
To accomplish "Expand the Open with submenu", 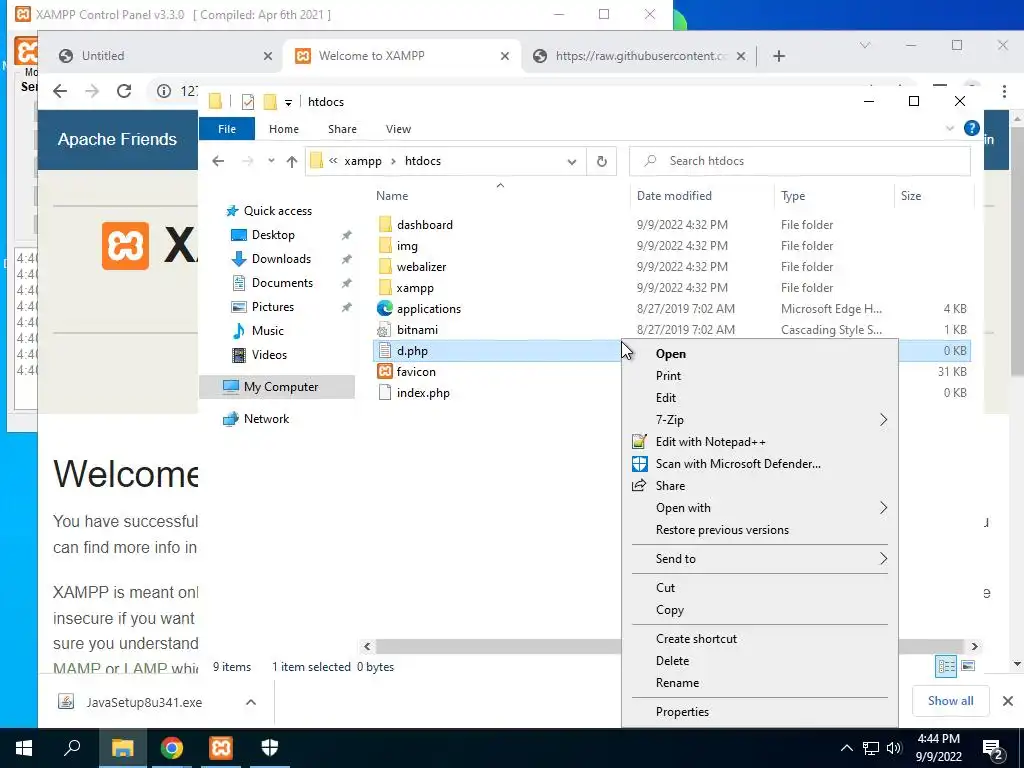I will coord(760,507).
